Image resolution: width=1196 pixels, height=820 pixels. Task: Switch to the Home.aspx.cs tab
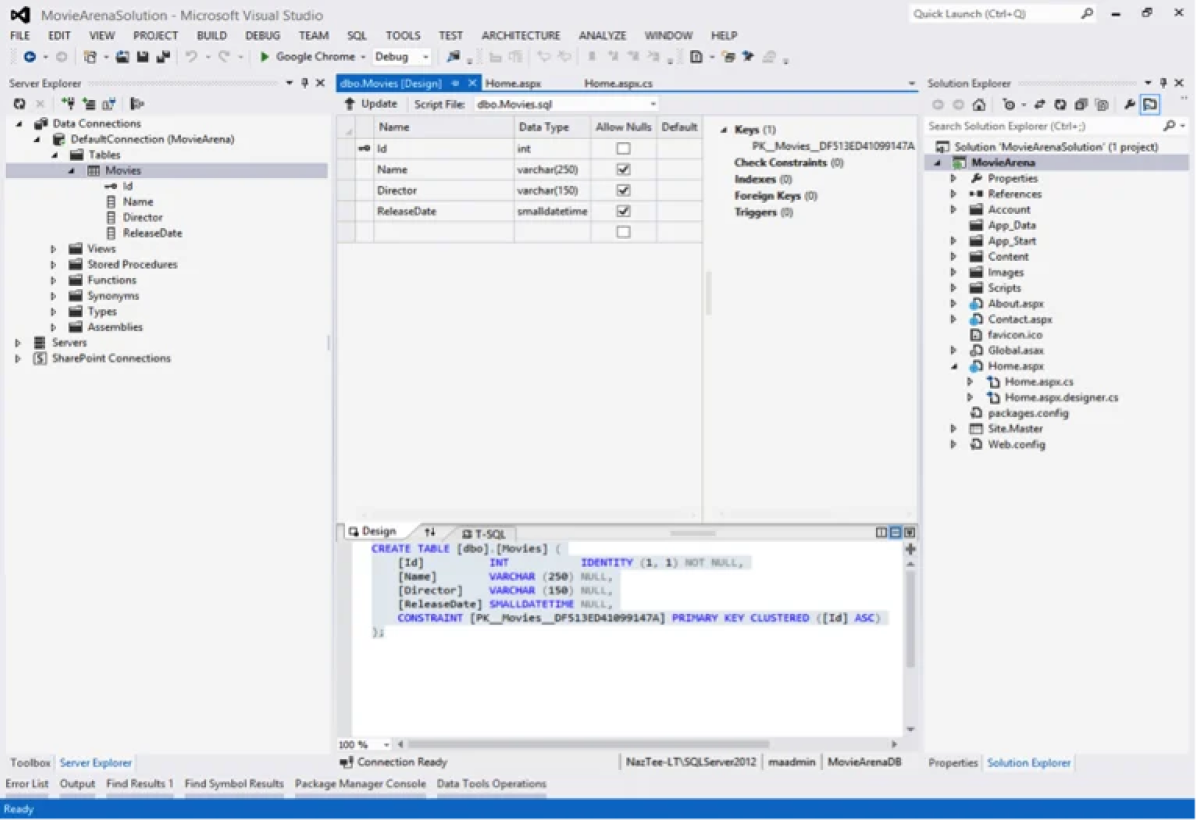(x=618, y=83)
